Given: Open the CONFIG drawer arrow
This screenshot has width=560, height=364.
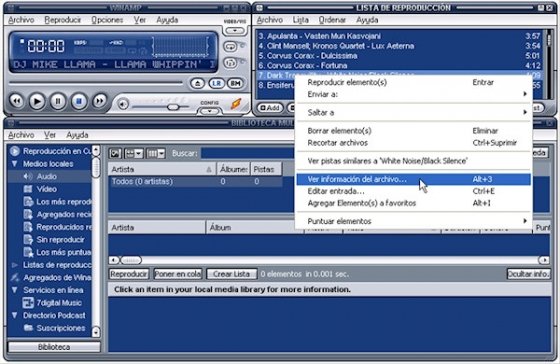Looking at the screenshot, I should (209, 111).
